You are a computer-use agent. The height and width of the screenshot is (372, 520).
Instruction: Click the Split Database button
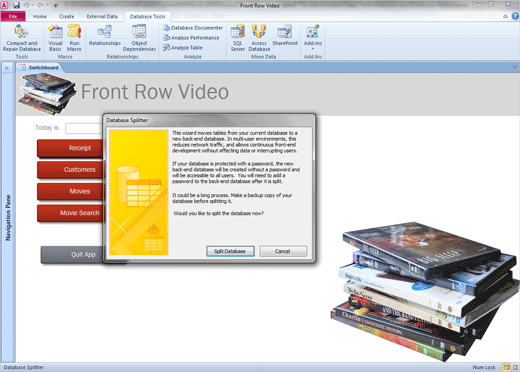[230, 251]
